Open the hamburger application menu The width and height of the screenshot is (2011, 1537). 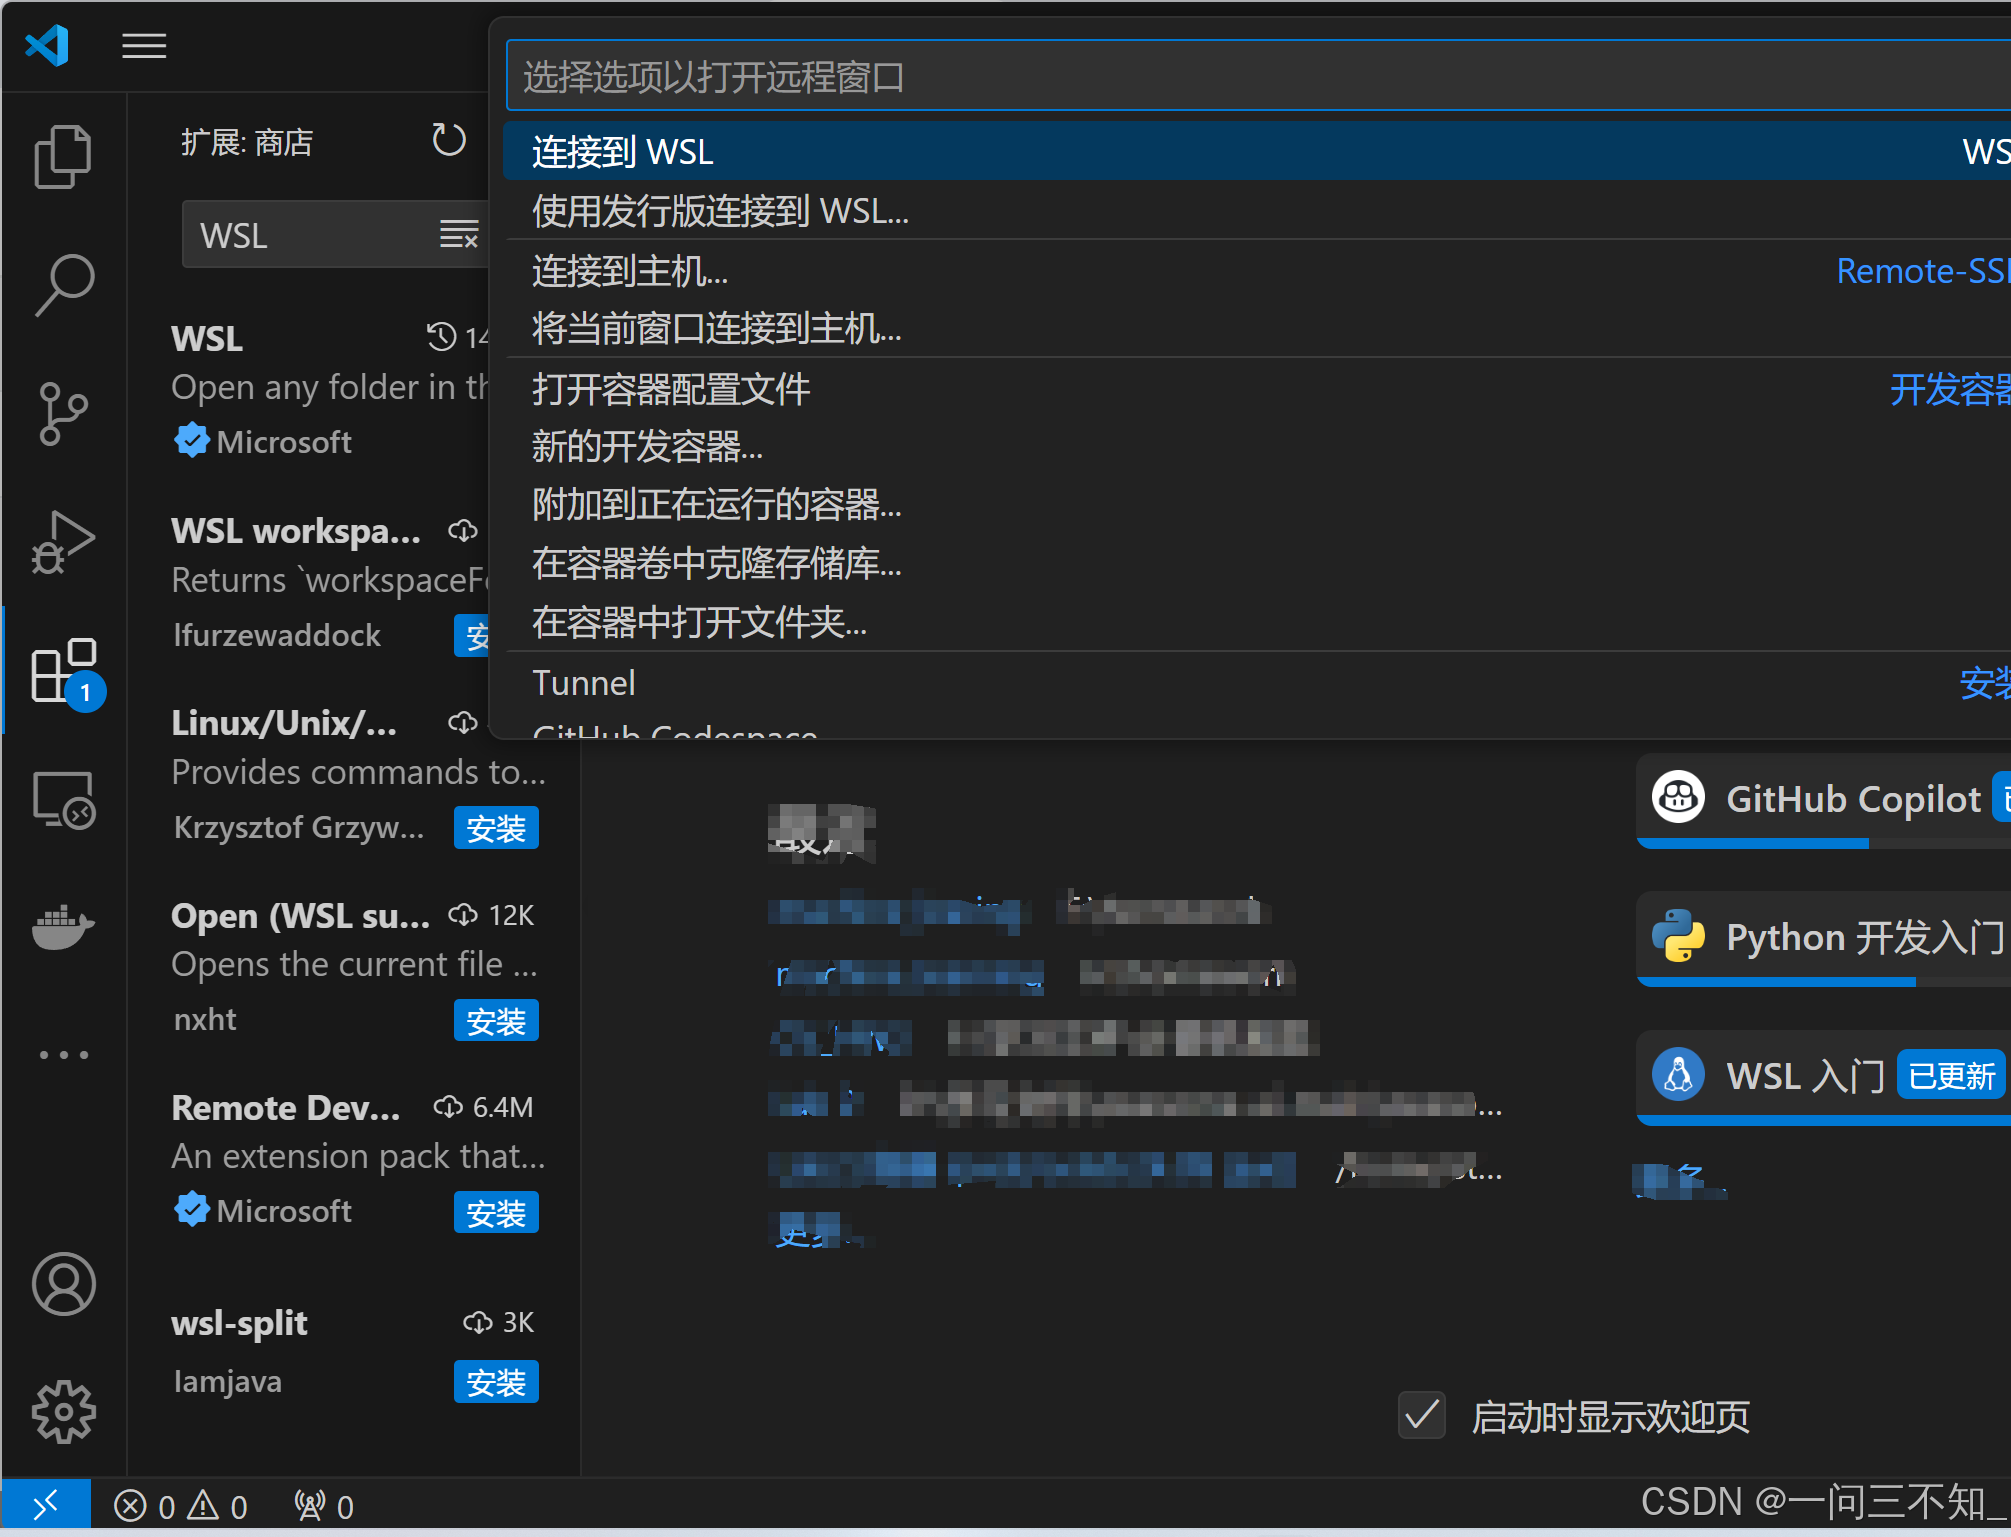[144, 46]
